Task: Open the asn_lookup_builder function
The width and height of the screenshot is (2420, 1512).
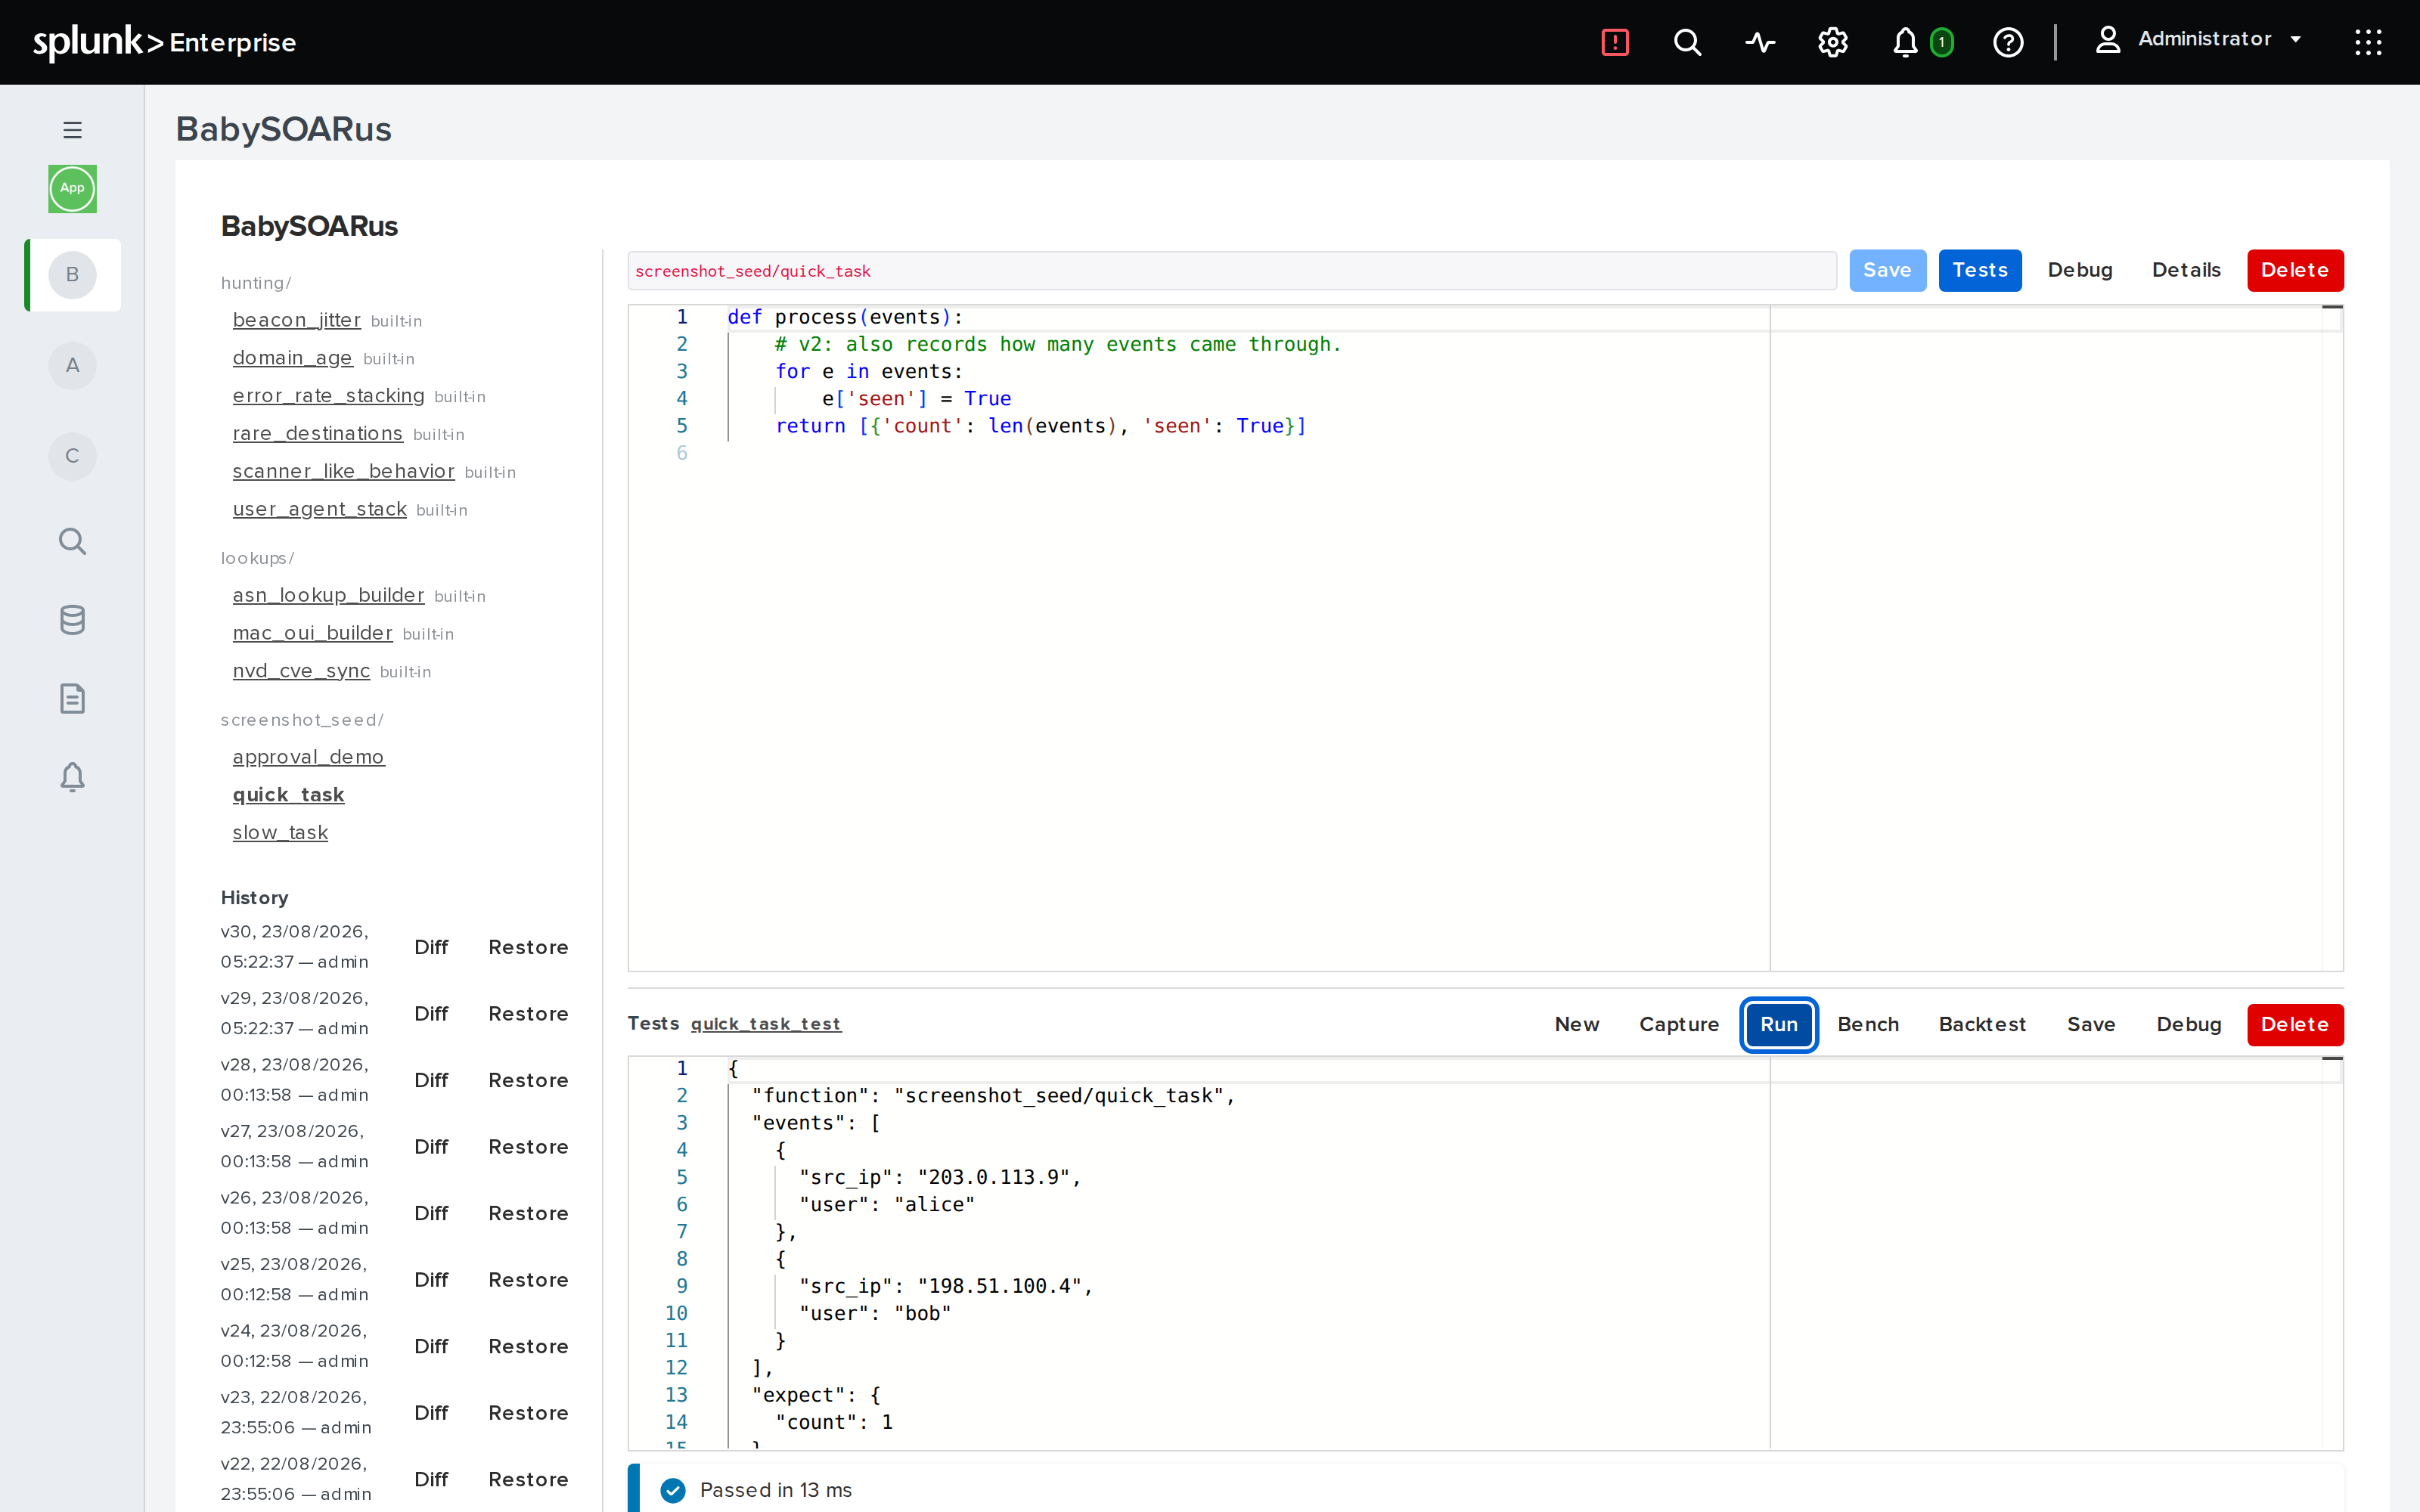Action: (x=328, y=596)
